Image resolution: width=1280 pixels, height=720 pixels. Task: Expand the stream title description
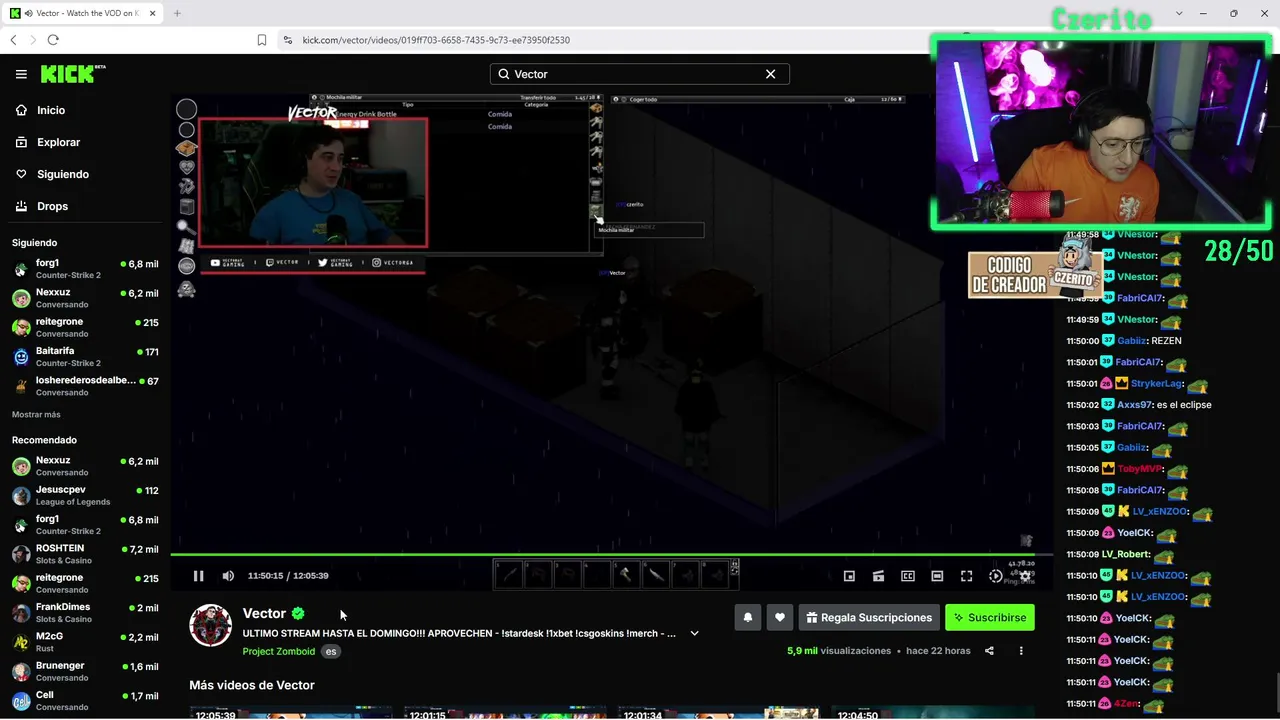point(694,633)
